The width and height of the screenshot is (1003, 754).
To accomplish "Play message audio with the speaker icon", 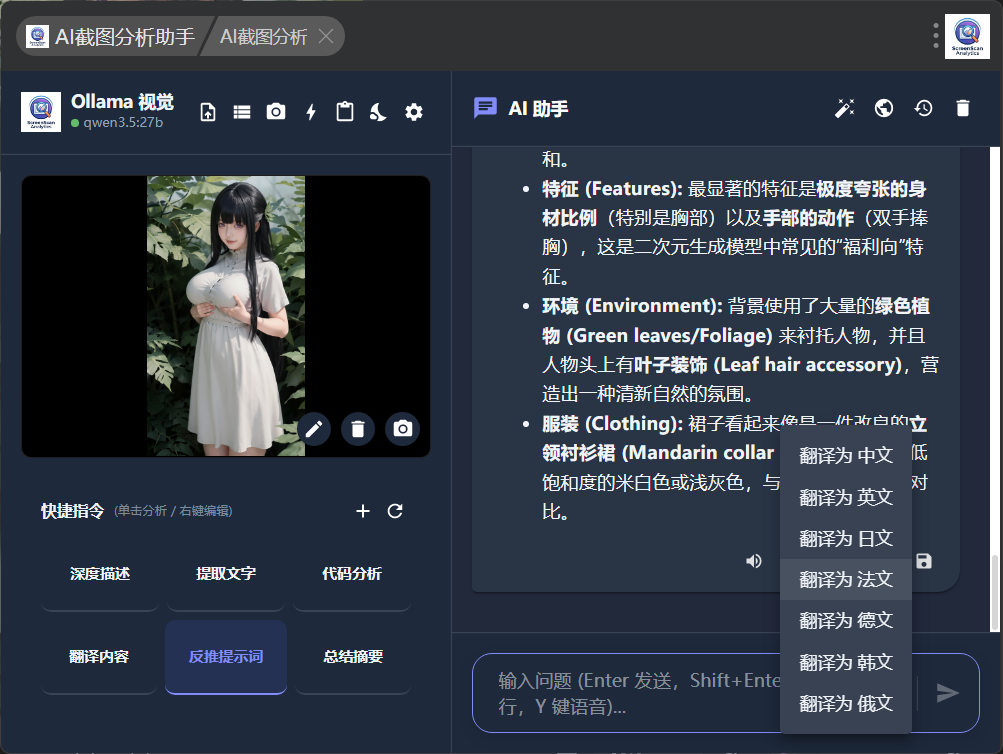I will coord(754,561).
